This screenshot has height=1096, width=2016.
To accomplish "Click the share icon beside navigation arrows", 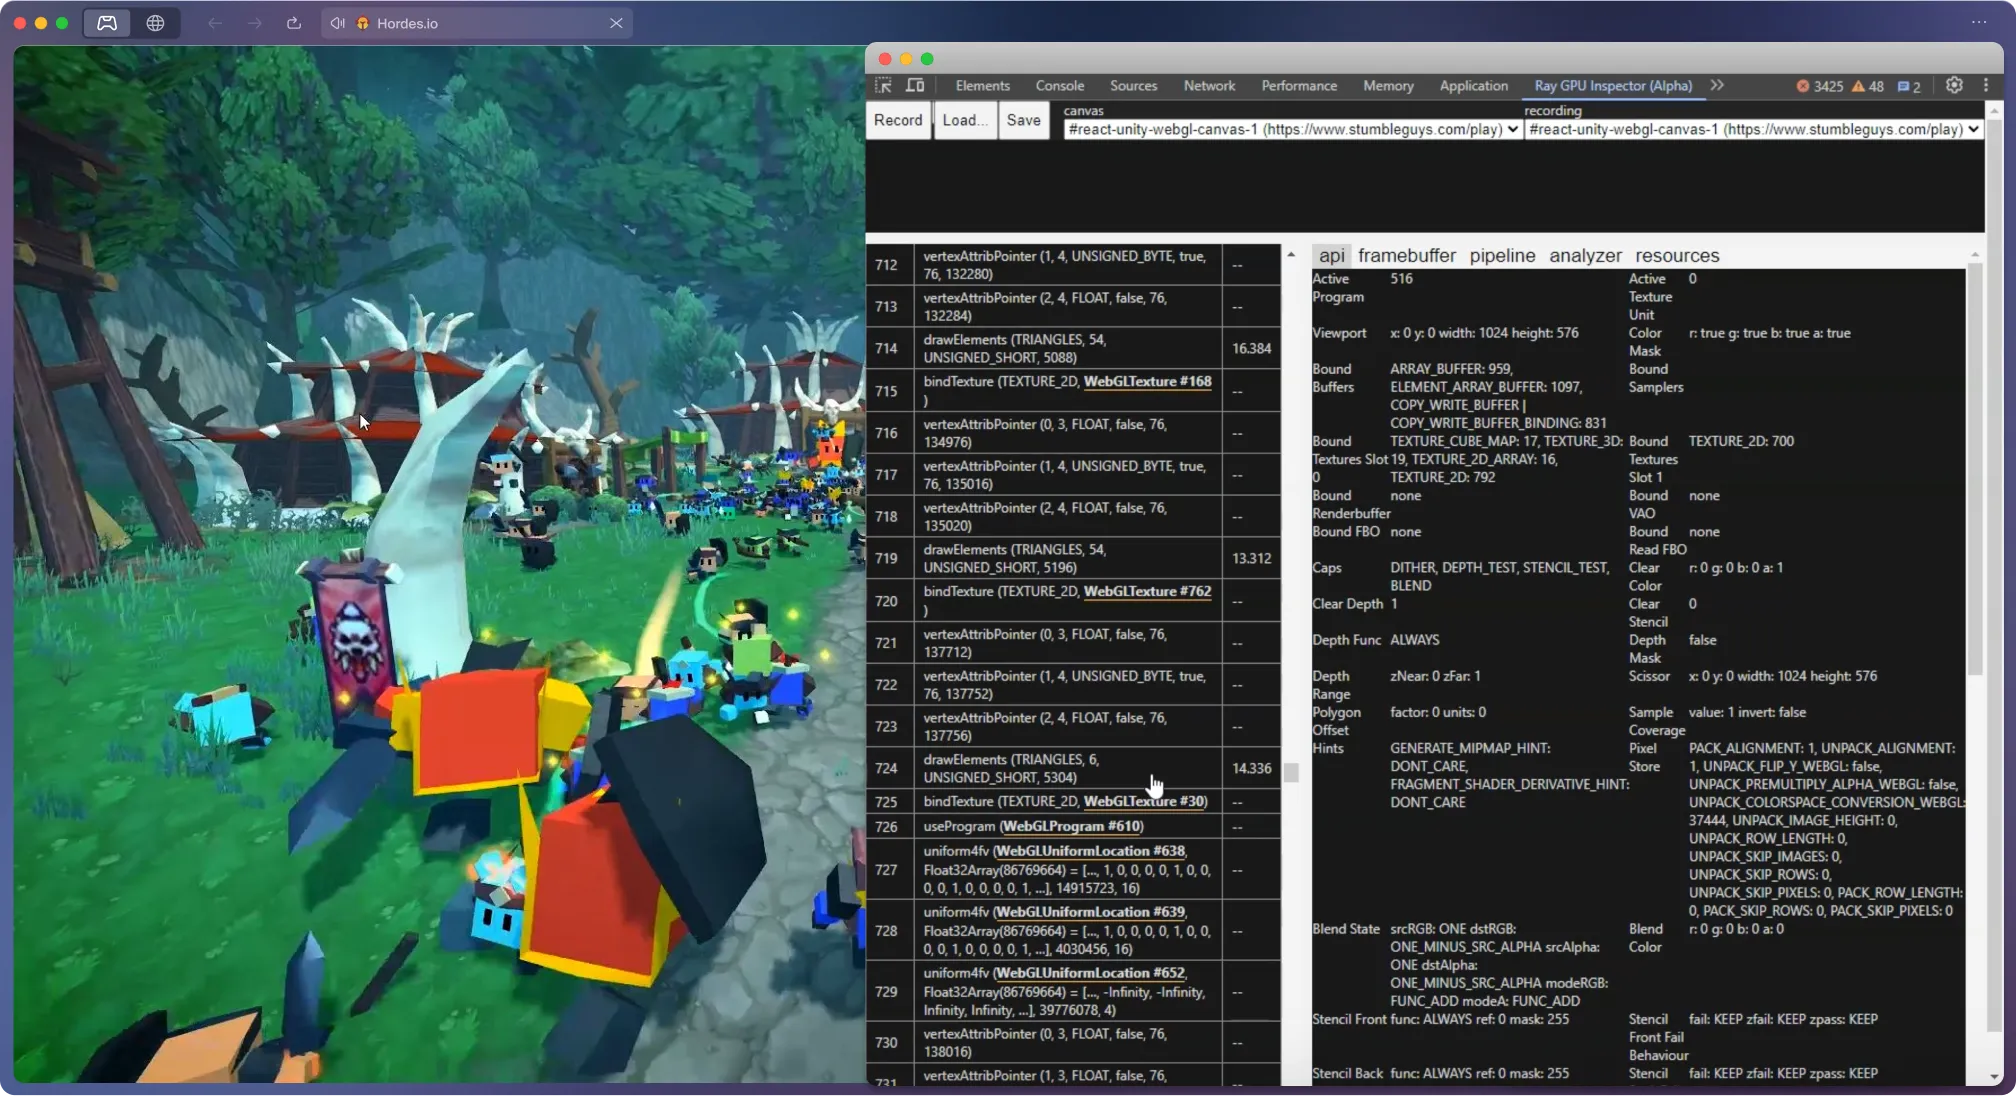I will [293, 23].
